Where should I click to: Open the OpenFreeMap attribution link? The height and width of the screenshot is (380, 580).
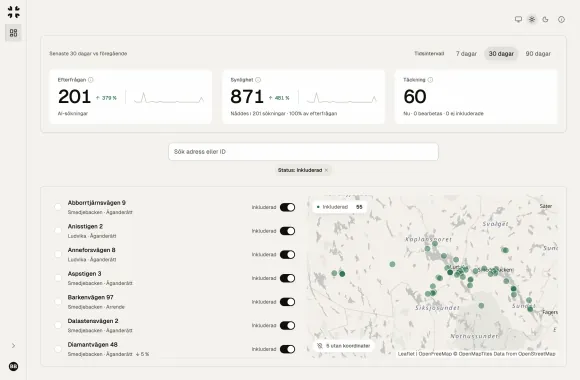pos(435,354)
